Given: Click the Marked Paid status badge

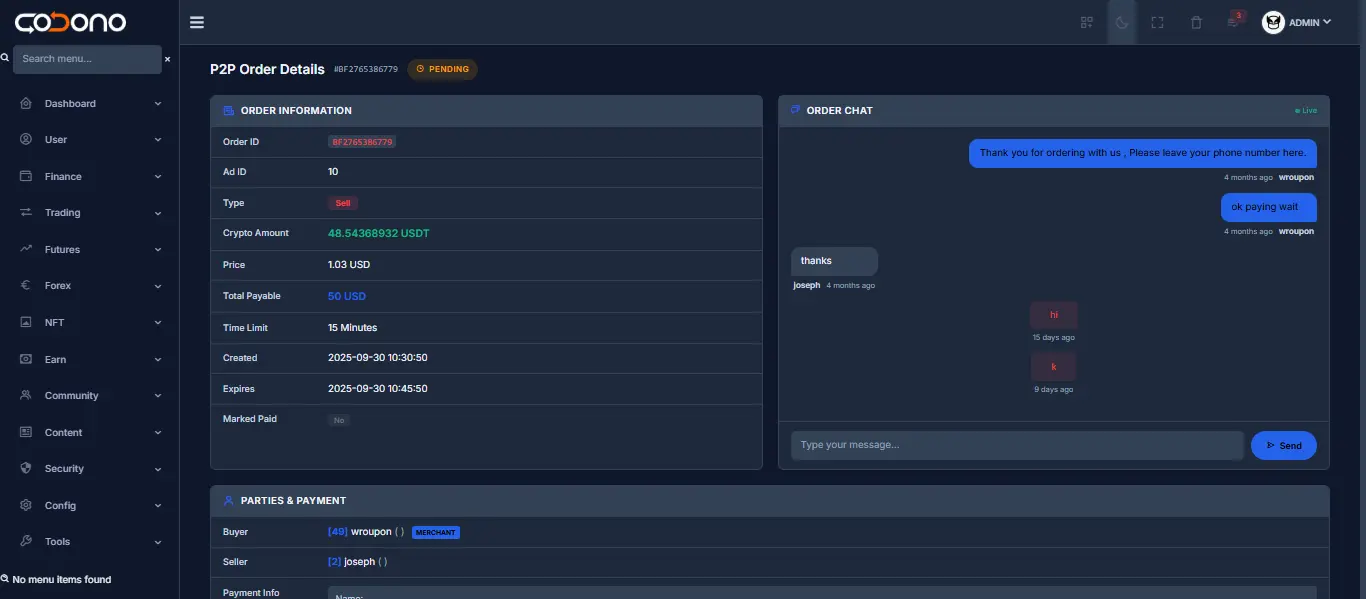Looking at the screenshot, I should coord(339,419).
